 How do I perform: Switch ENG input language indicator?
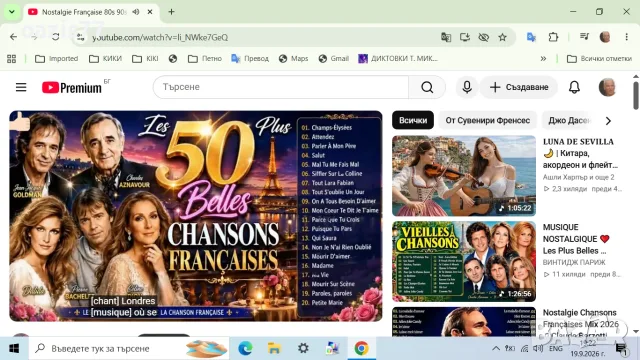(556, 348)
